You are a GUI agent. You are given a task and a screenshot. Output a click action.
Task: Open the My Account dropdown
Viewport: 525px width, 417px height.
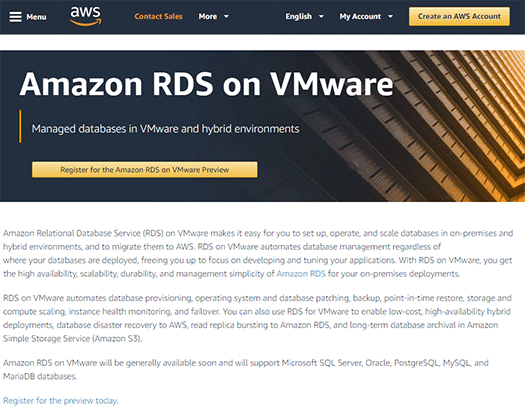coord(366,16)
